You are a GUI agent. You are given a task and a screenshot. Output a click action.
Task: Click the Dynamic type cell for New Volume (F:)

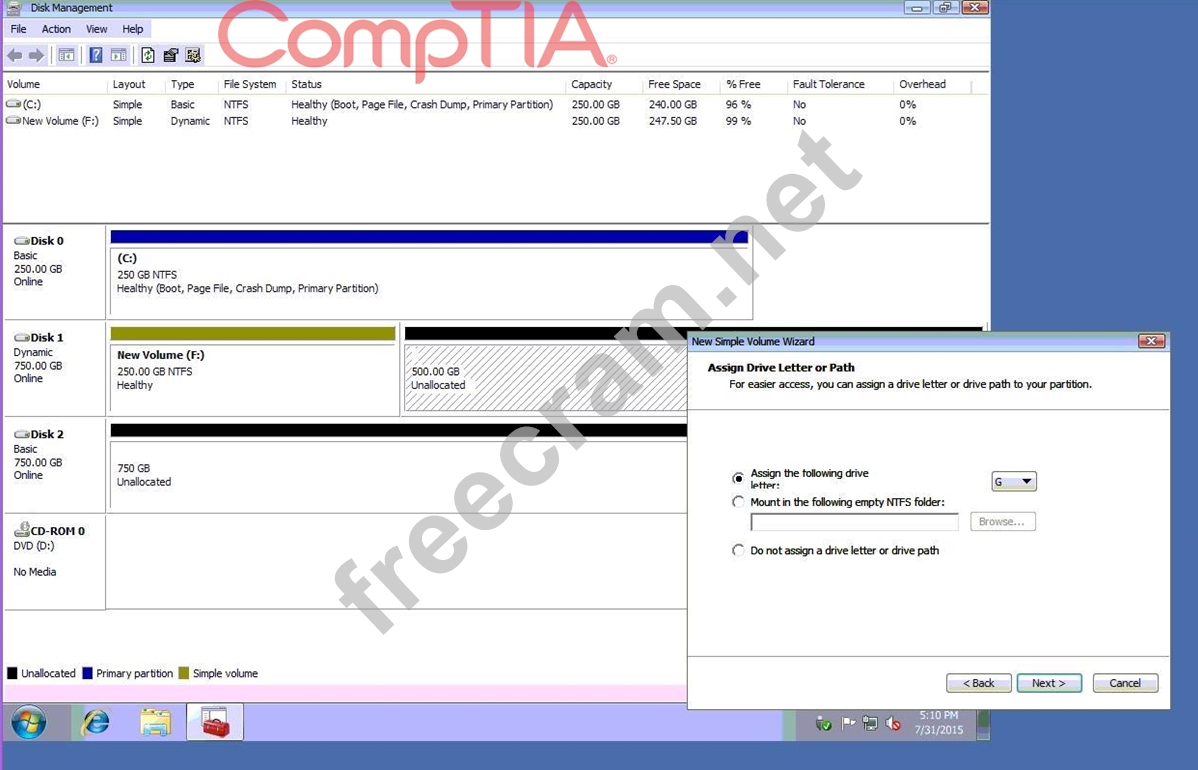coord(190,121)
